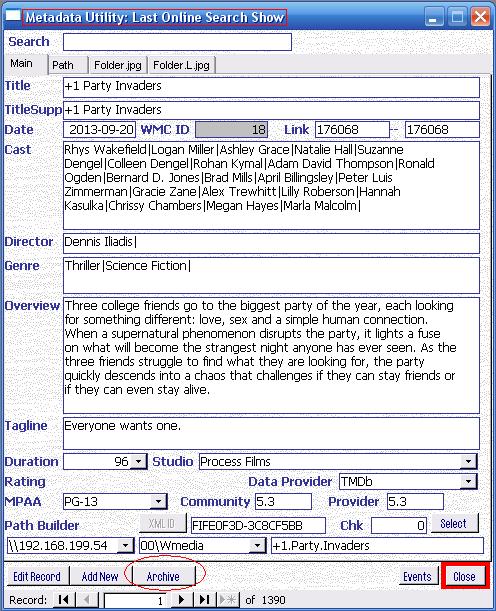This screenshot has height=611, width=496.
Task: Click the Overview label
Action: coord(32,306)
